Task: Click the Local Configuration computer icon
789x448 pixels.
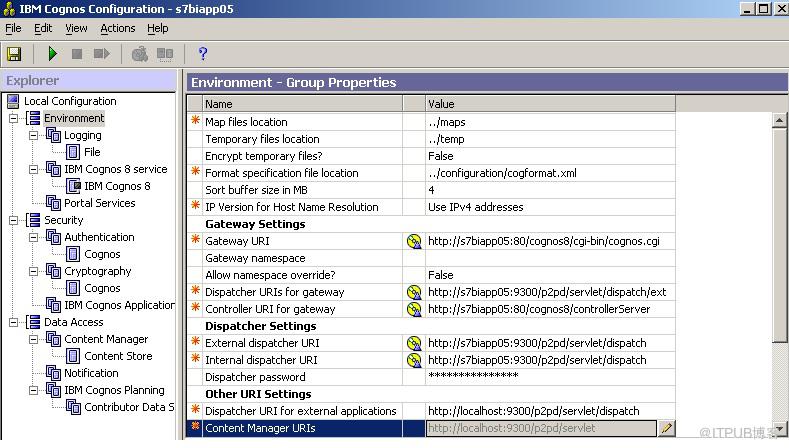Action: (x=14, y=101)
